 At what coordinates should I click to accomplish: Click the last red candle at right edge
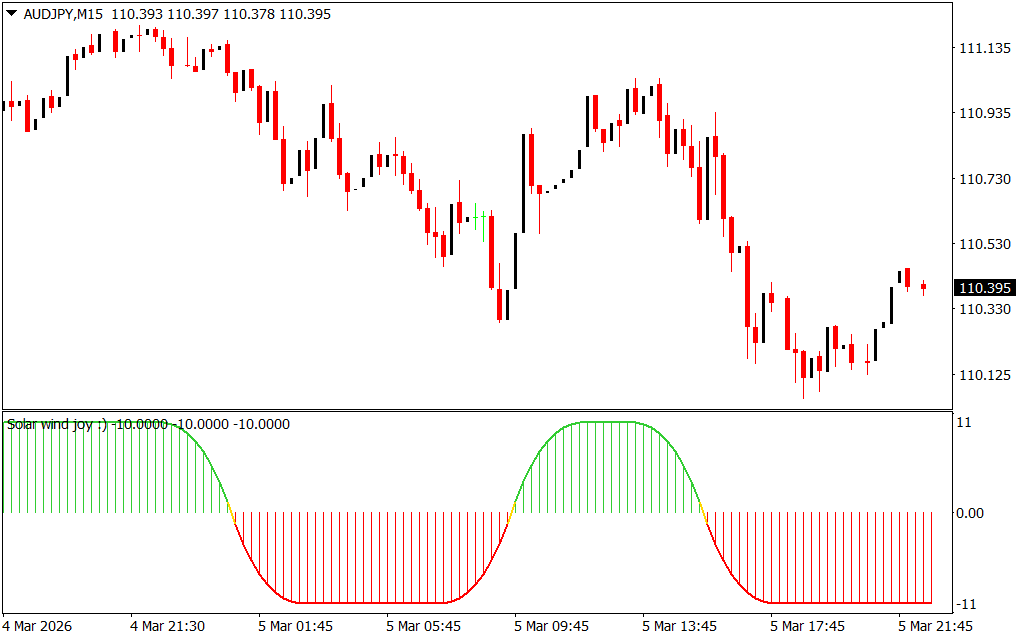point(923,288)
